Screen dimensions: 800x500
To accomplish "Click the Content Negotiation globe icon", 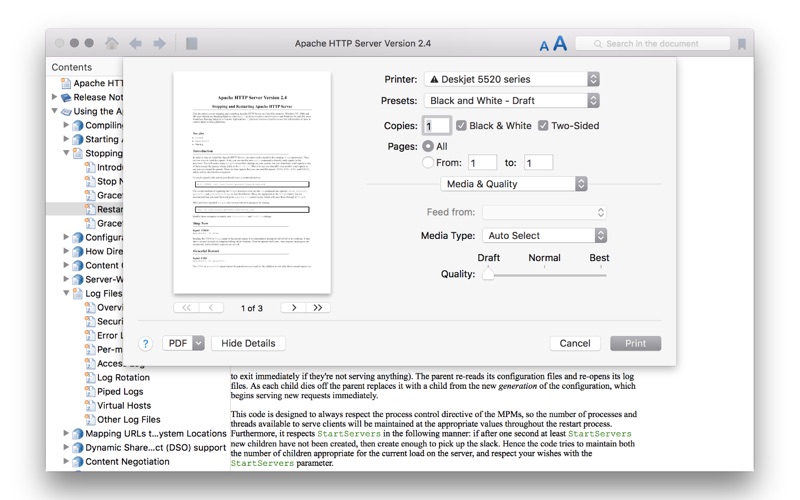I will coord(78,462).
